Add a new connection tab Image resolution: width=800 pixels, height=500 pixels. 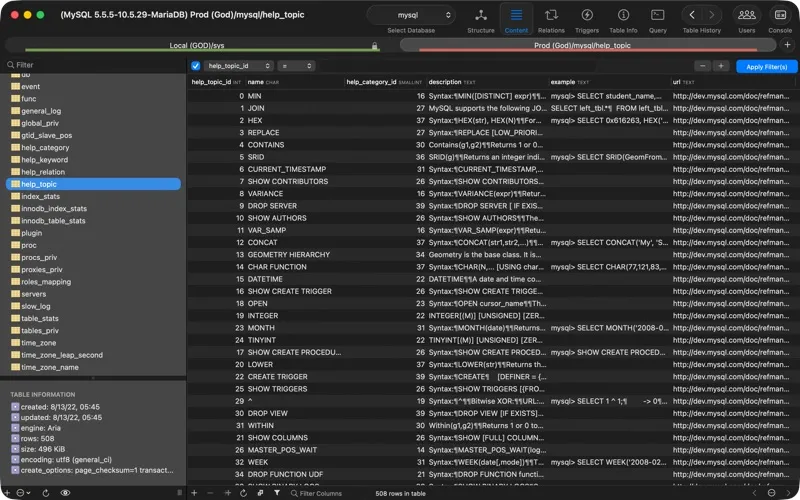click(x=787, y=45)
